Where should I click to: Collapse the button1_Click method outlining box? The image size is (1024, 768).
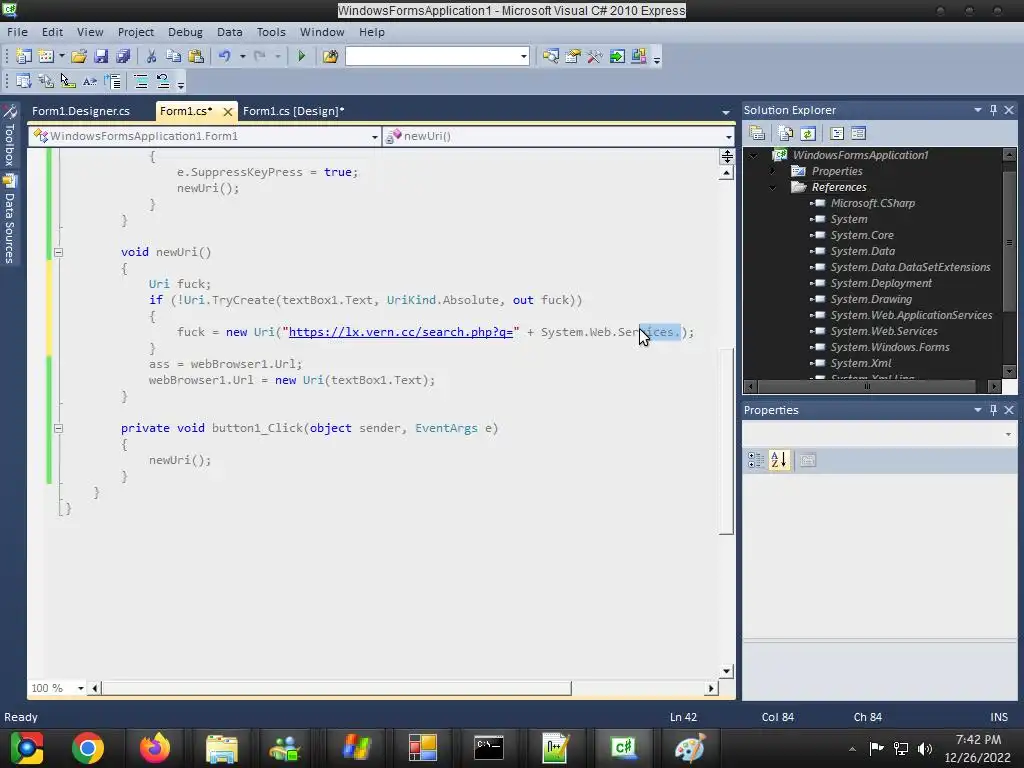tap(58, 428)
